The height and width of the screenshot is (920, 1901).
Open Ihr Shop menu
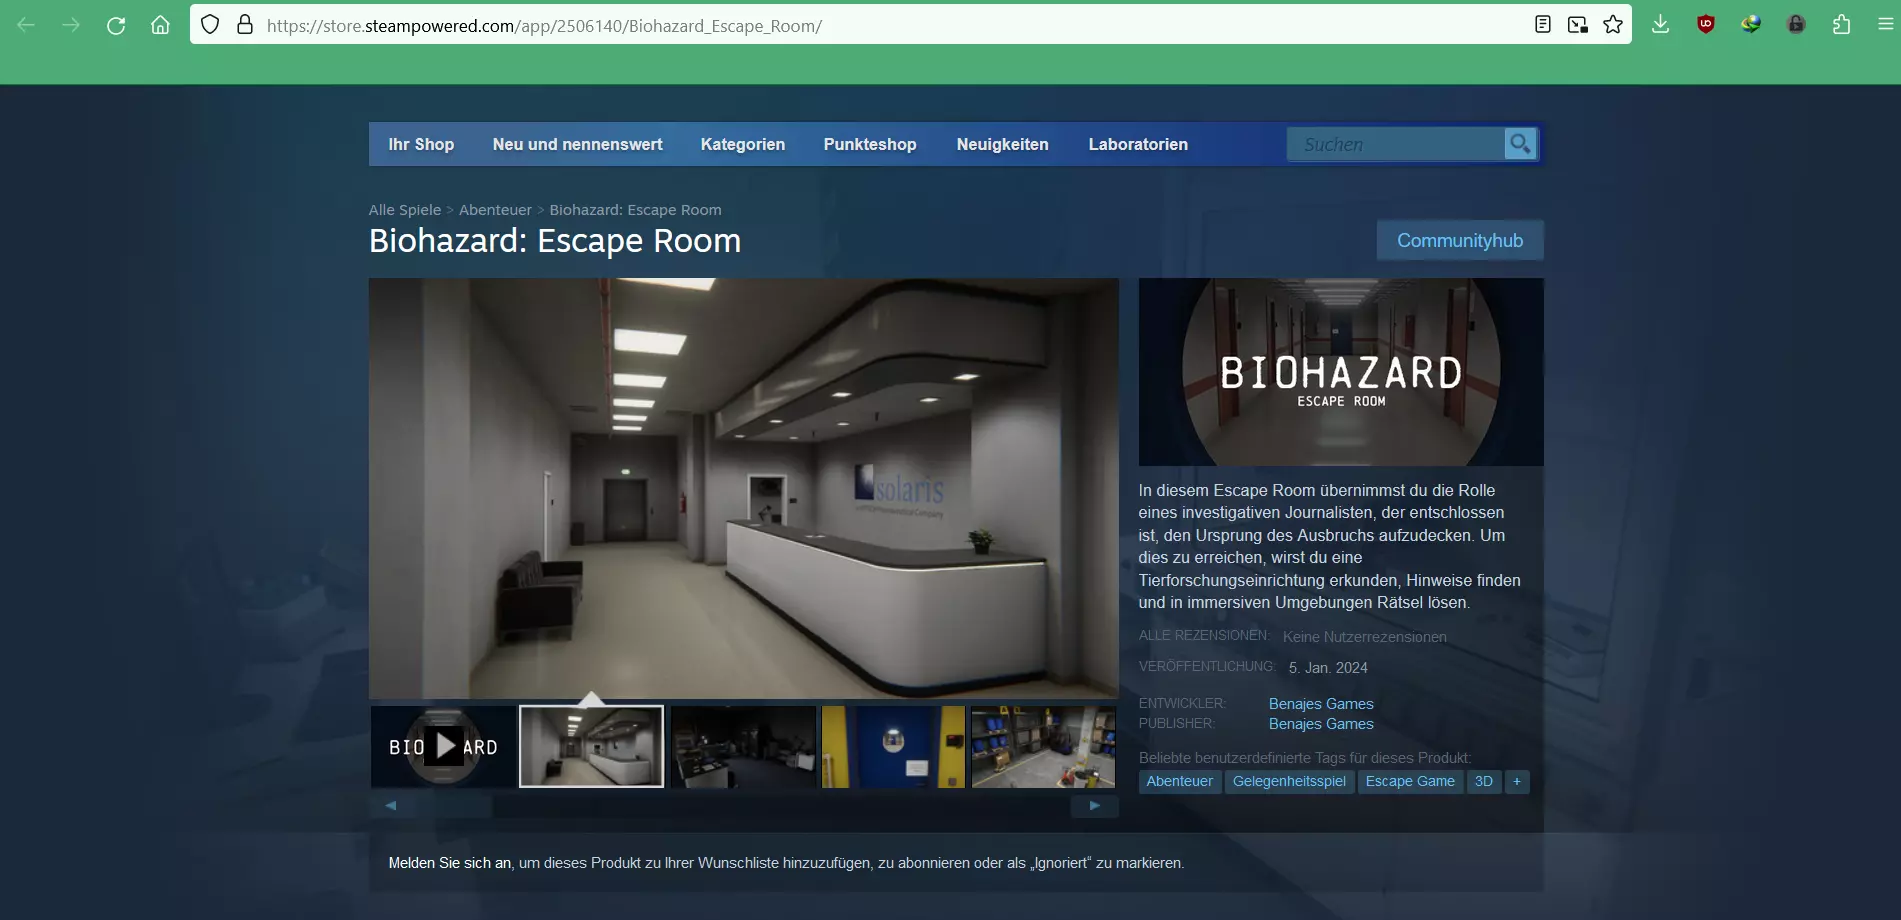click(421, 144)
